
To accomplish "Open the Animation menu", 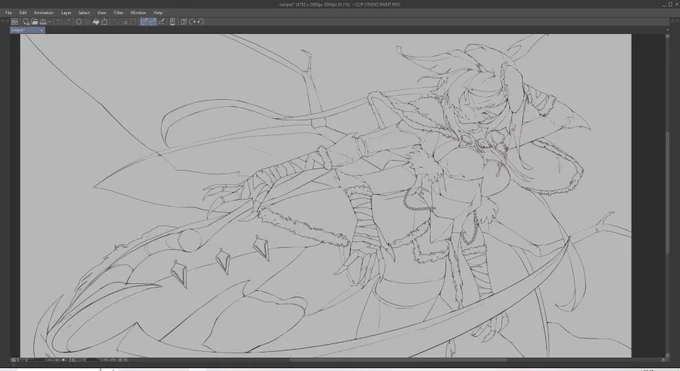I will tap(43, 13).
